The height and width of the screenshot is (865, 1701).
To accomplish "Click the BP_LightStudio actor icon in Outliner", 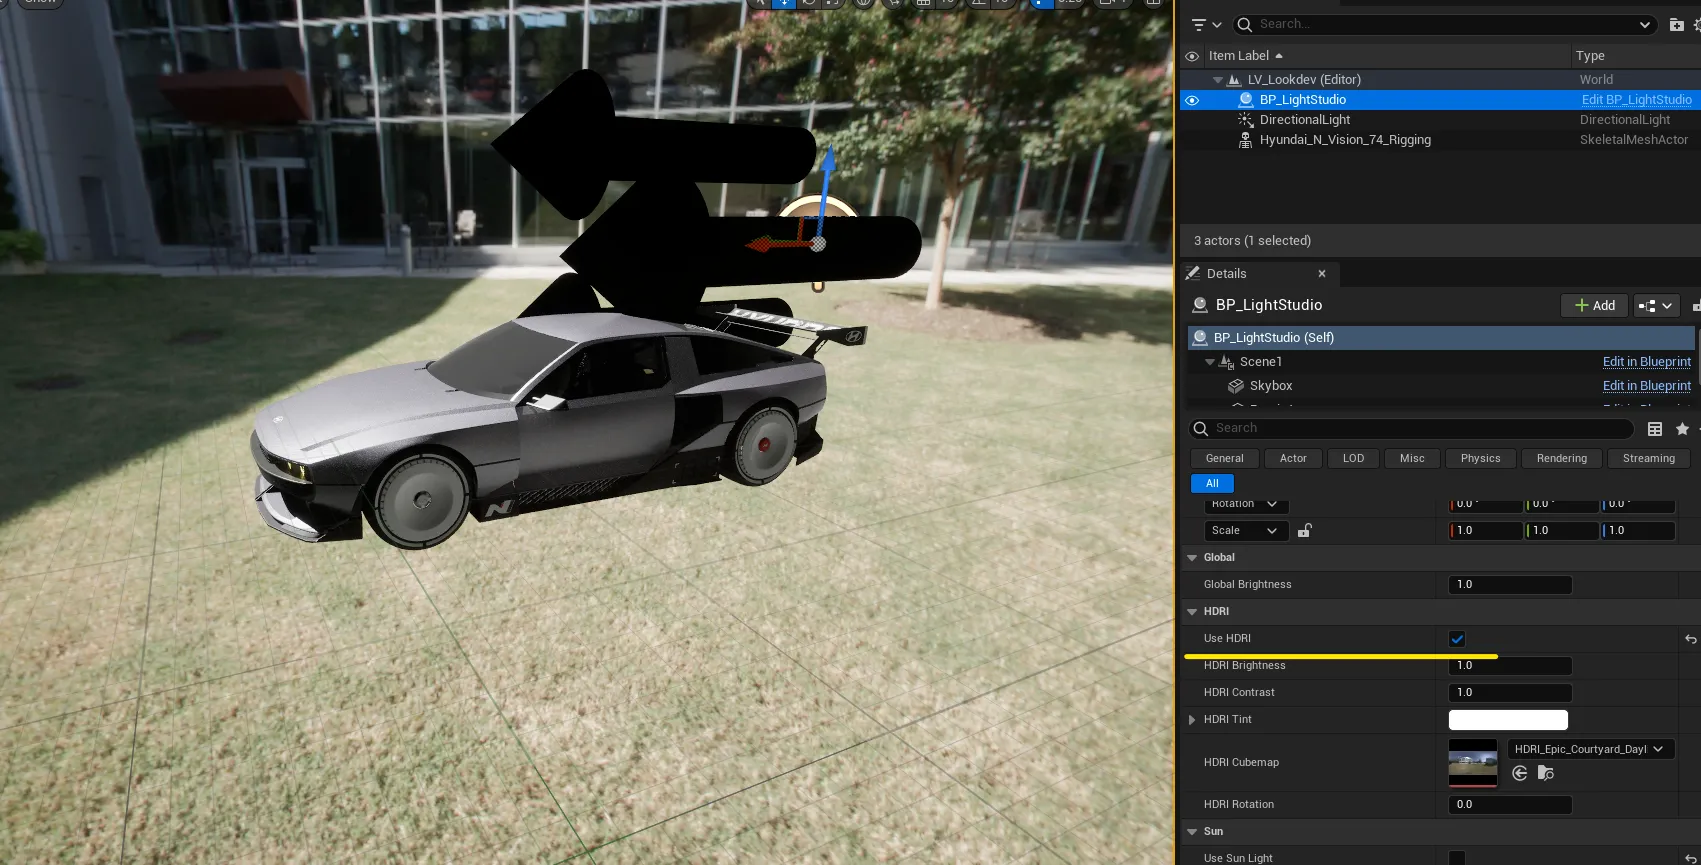I will (x=1246, y=100).
